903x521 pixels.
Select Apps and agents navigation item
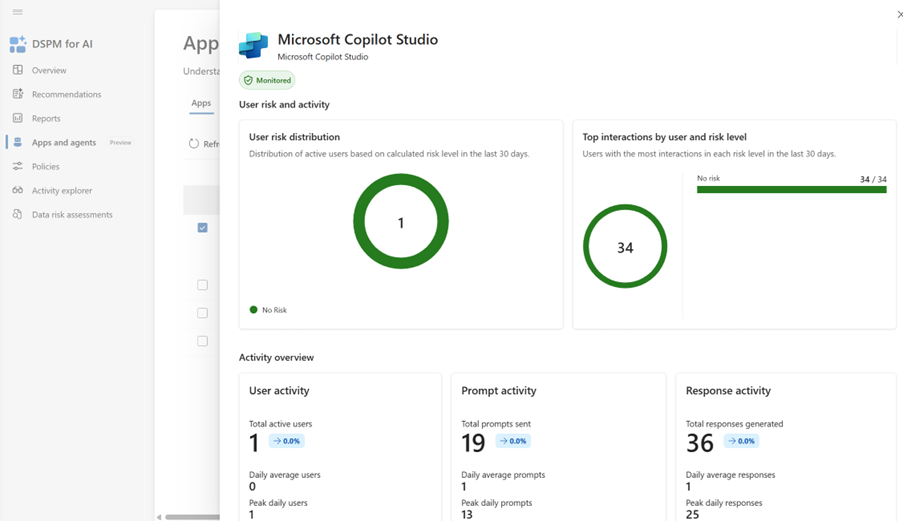[64, 142]
